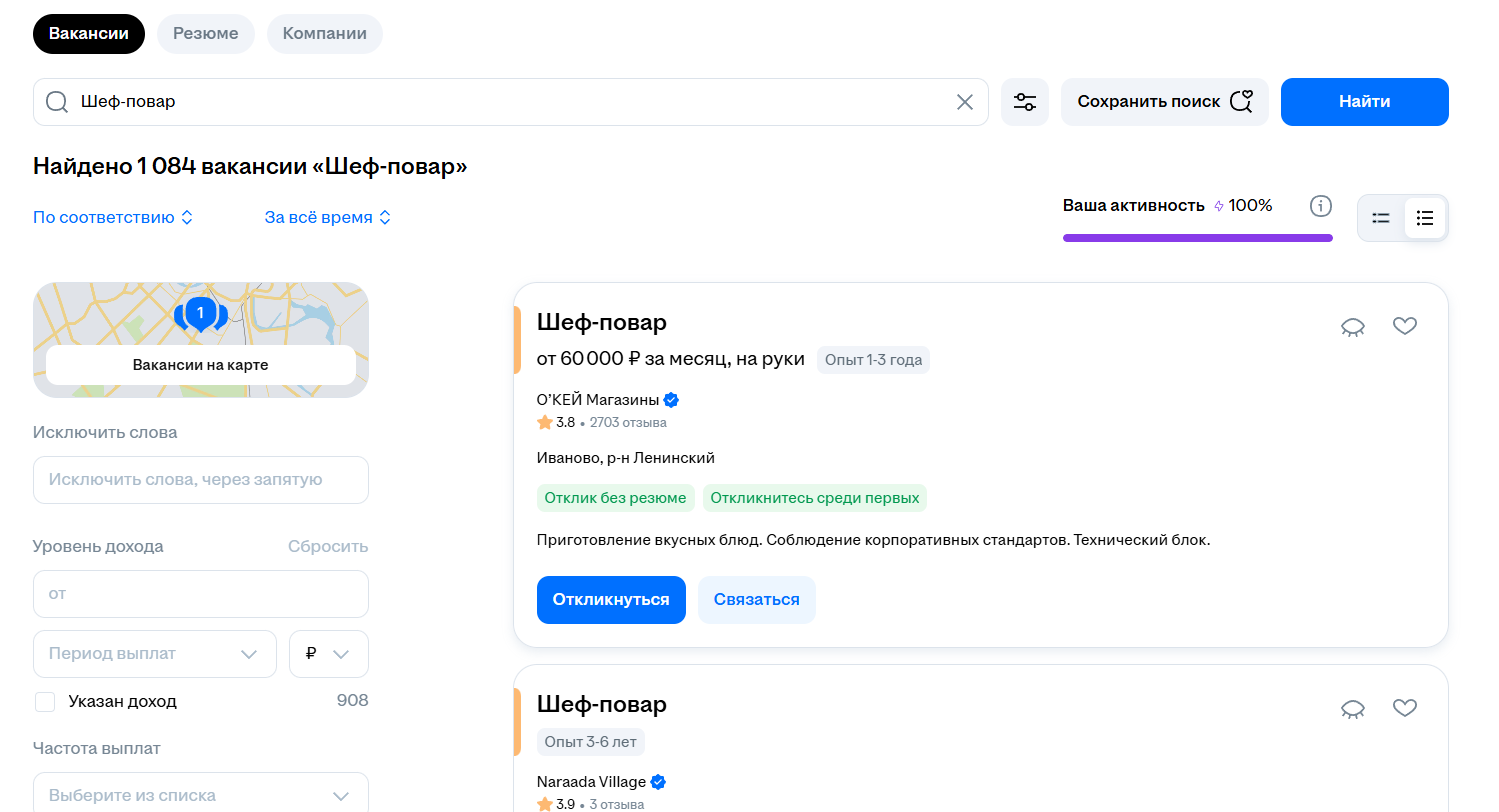Click the 908 count beside Указан доход
Screen dimensions: 1499x812
coord(353,701)
